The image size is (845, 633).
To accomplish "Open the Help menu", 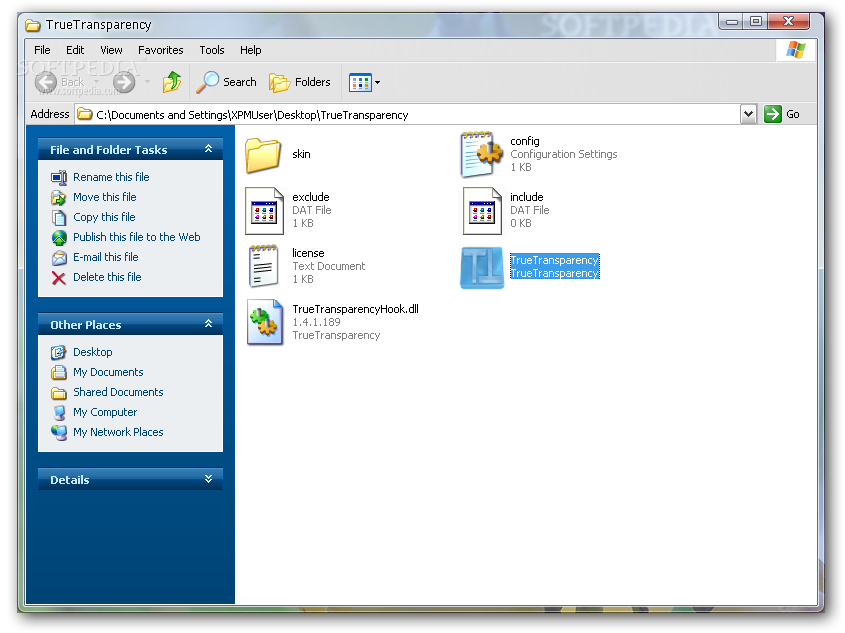I will pyautogui.click(x=251, y=50).
